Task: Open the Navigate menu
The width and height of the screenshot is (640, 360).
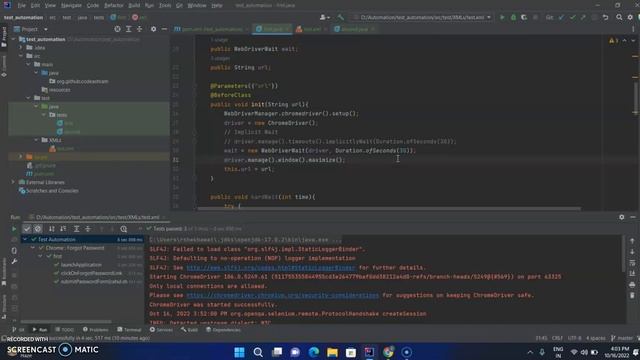Action: coord(71,6)
